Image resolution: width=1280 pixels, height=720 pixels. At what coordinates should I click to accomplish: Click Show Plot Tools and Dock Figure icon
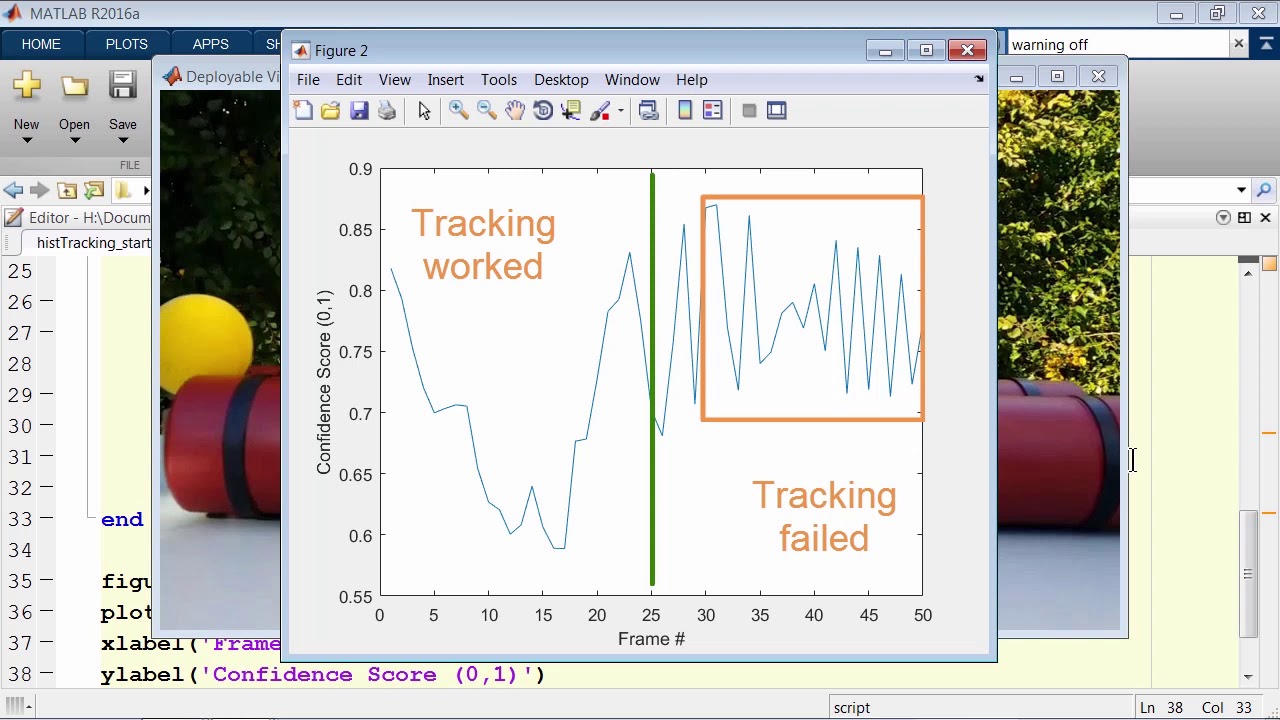(x=777, y=111)
